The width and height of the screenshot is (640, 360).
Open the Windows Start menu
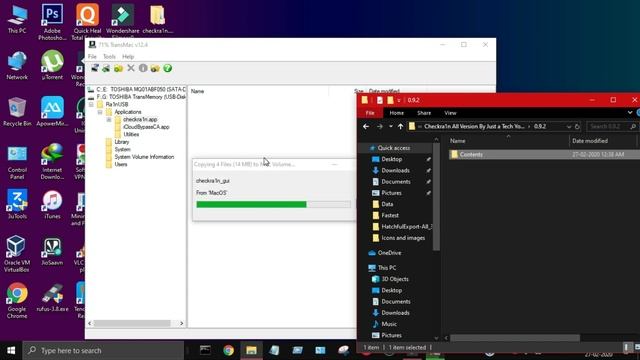point(11,350)
